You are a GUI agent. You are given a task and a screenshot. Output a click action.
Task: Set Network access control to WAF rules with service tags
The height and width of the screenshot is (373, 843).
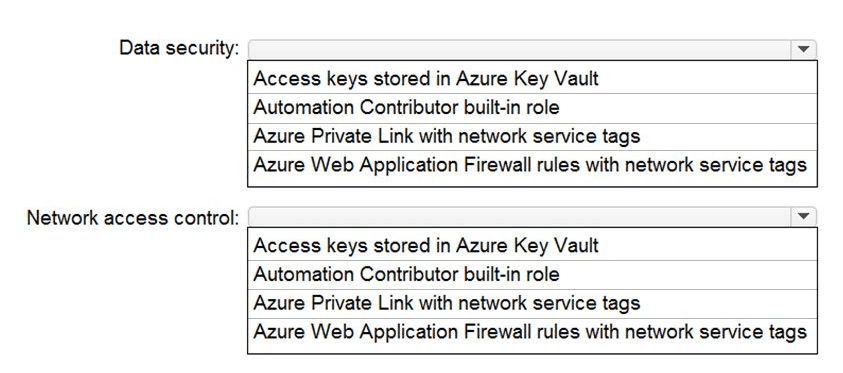(x=532, y=332)
